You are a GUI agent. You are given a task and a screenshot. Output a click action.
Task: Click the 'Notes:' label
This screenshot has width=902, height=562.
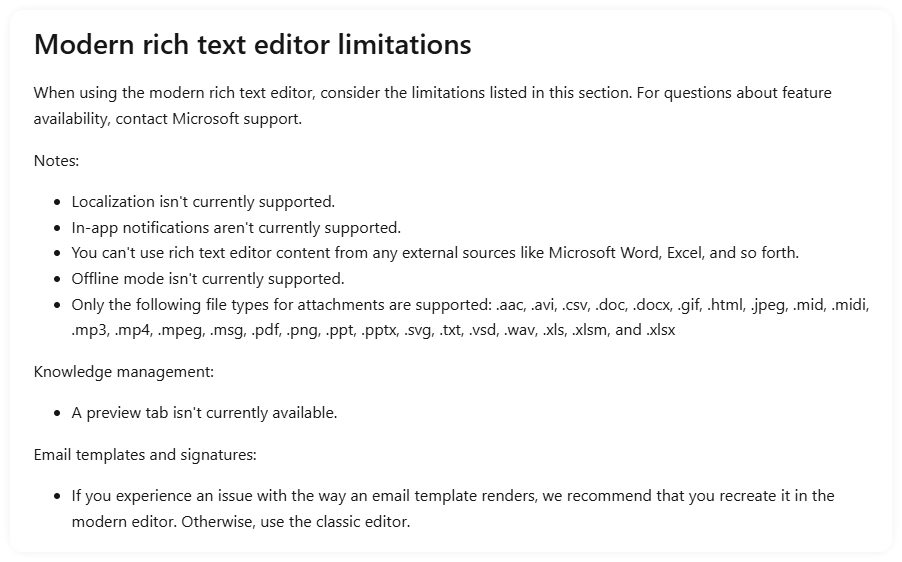point(56,160)
